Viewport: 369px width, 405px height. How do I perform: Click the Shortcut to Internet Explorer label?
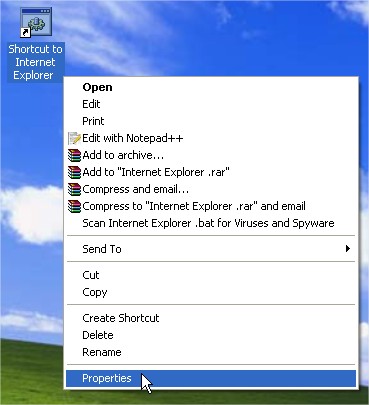(35, 62)
